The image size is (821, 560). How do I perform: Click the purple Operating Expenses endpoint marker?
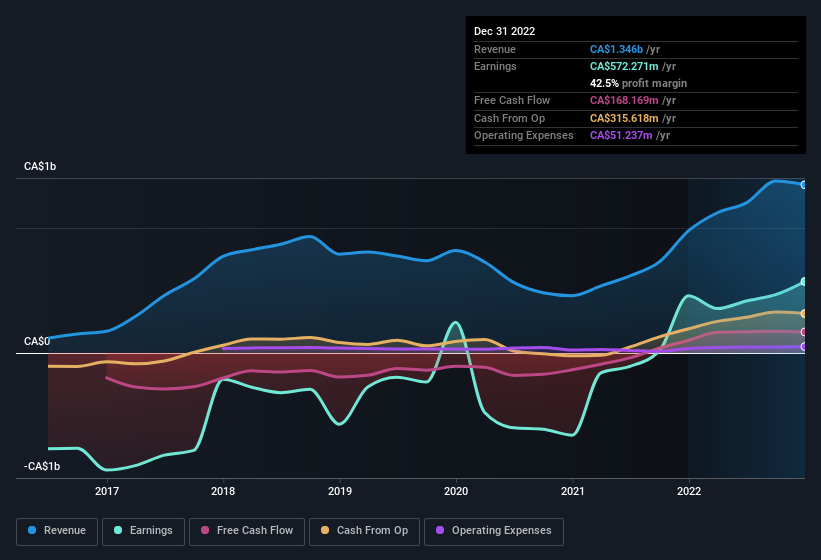coord(804,346)
